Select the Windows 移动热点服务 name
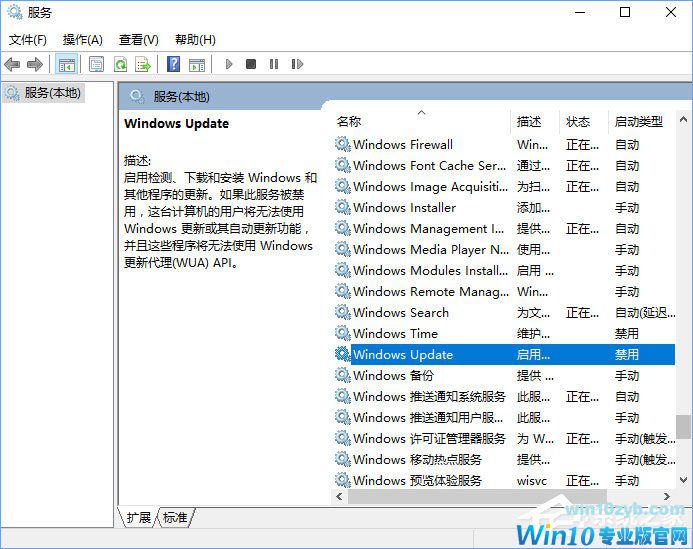The height and width of the screenshot is (549, 693). 417,459
